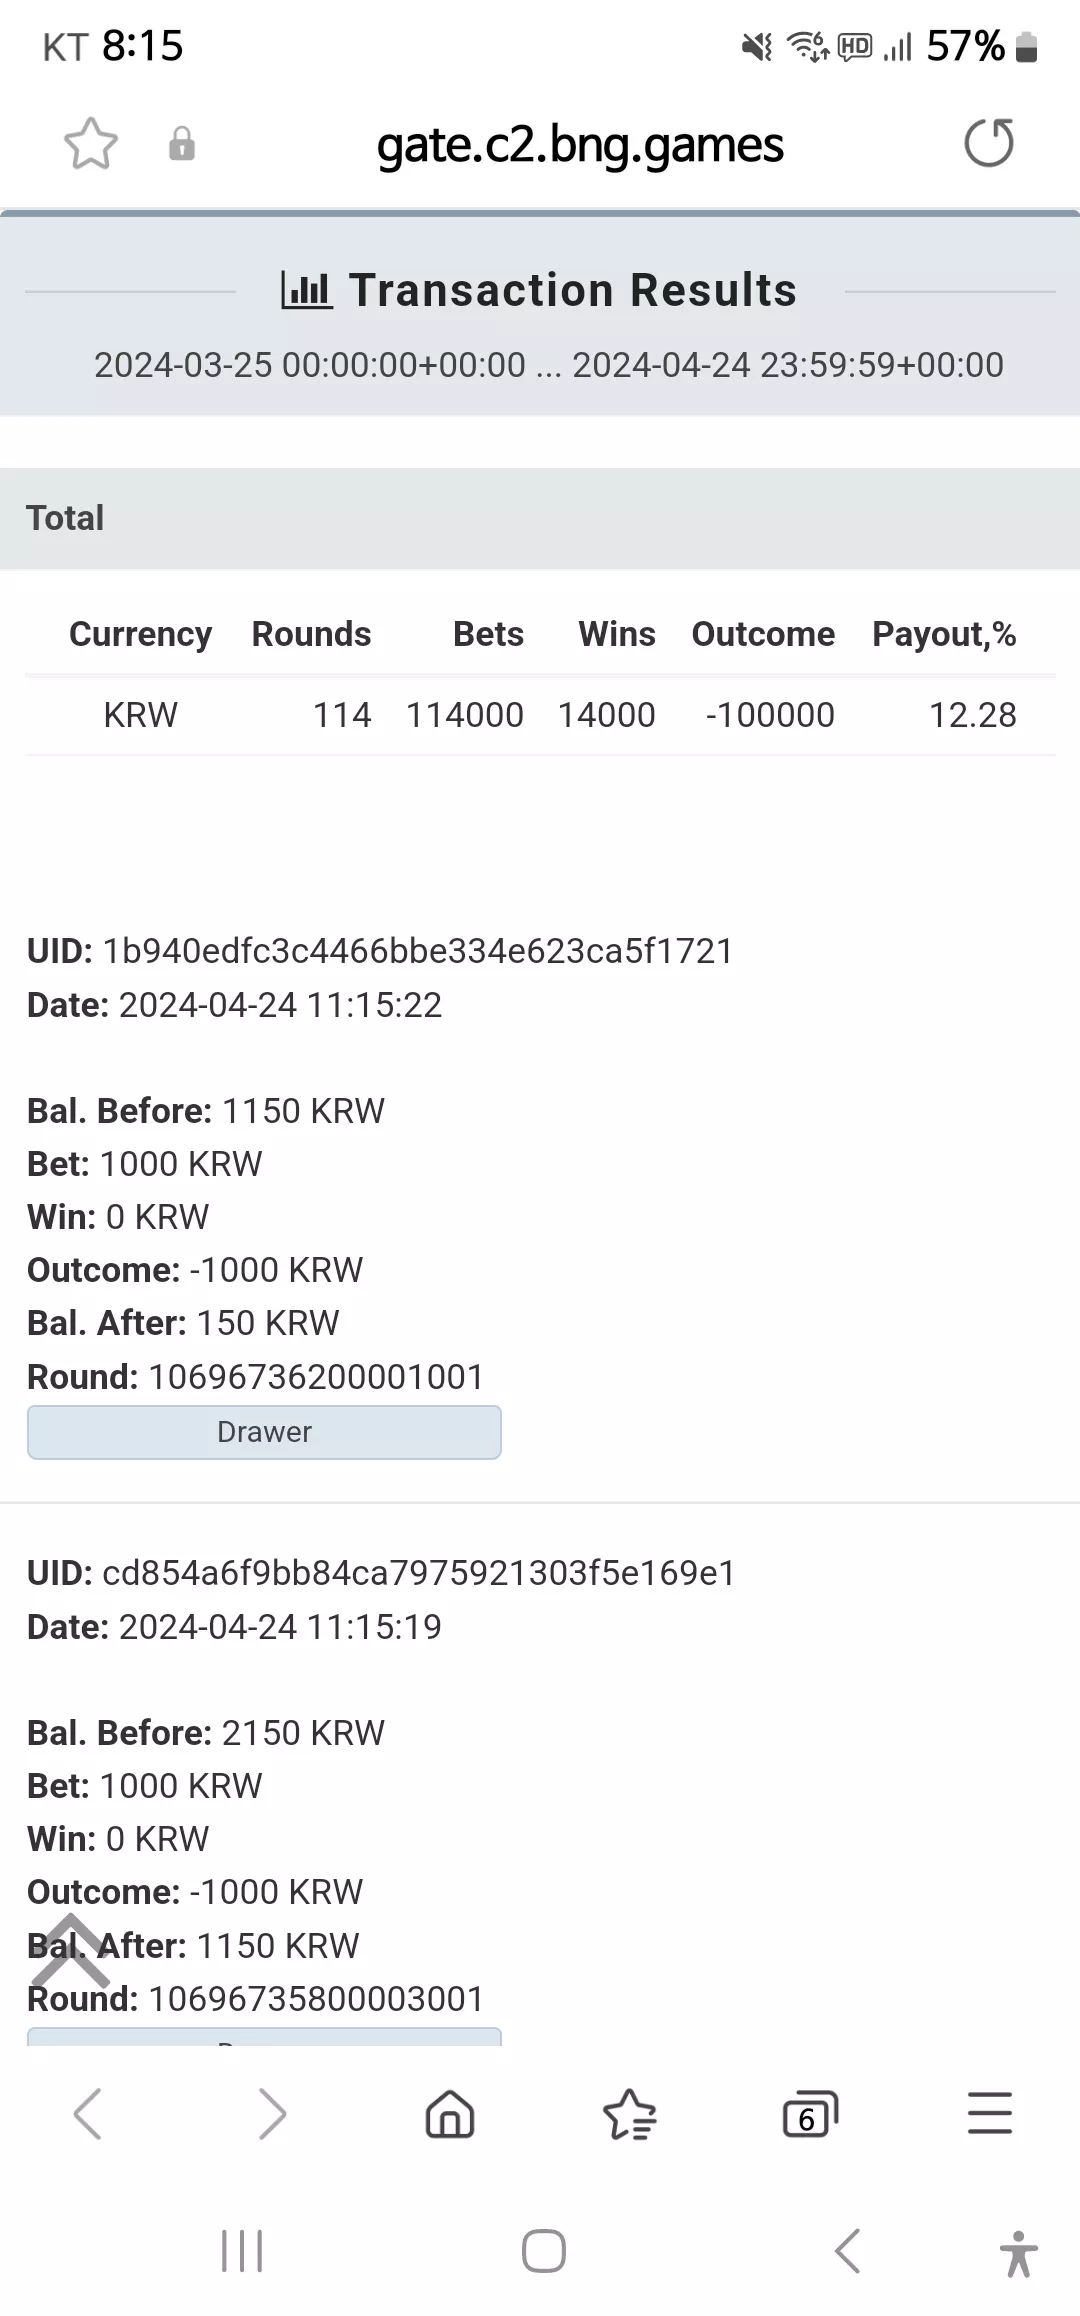Image resolution: width=1080 pixels, height=2316 pixels.
Task: Tap the Android system back button
Action: pos(847,2251)
